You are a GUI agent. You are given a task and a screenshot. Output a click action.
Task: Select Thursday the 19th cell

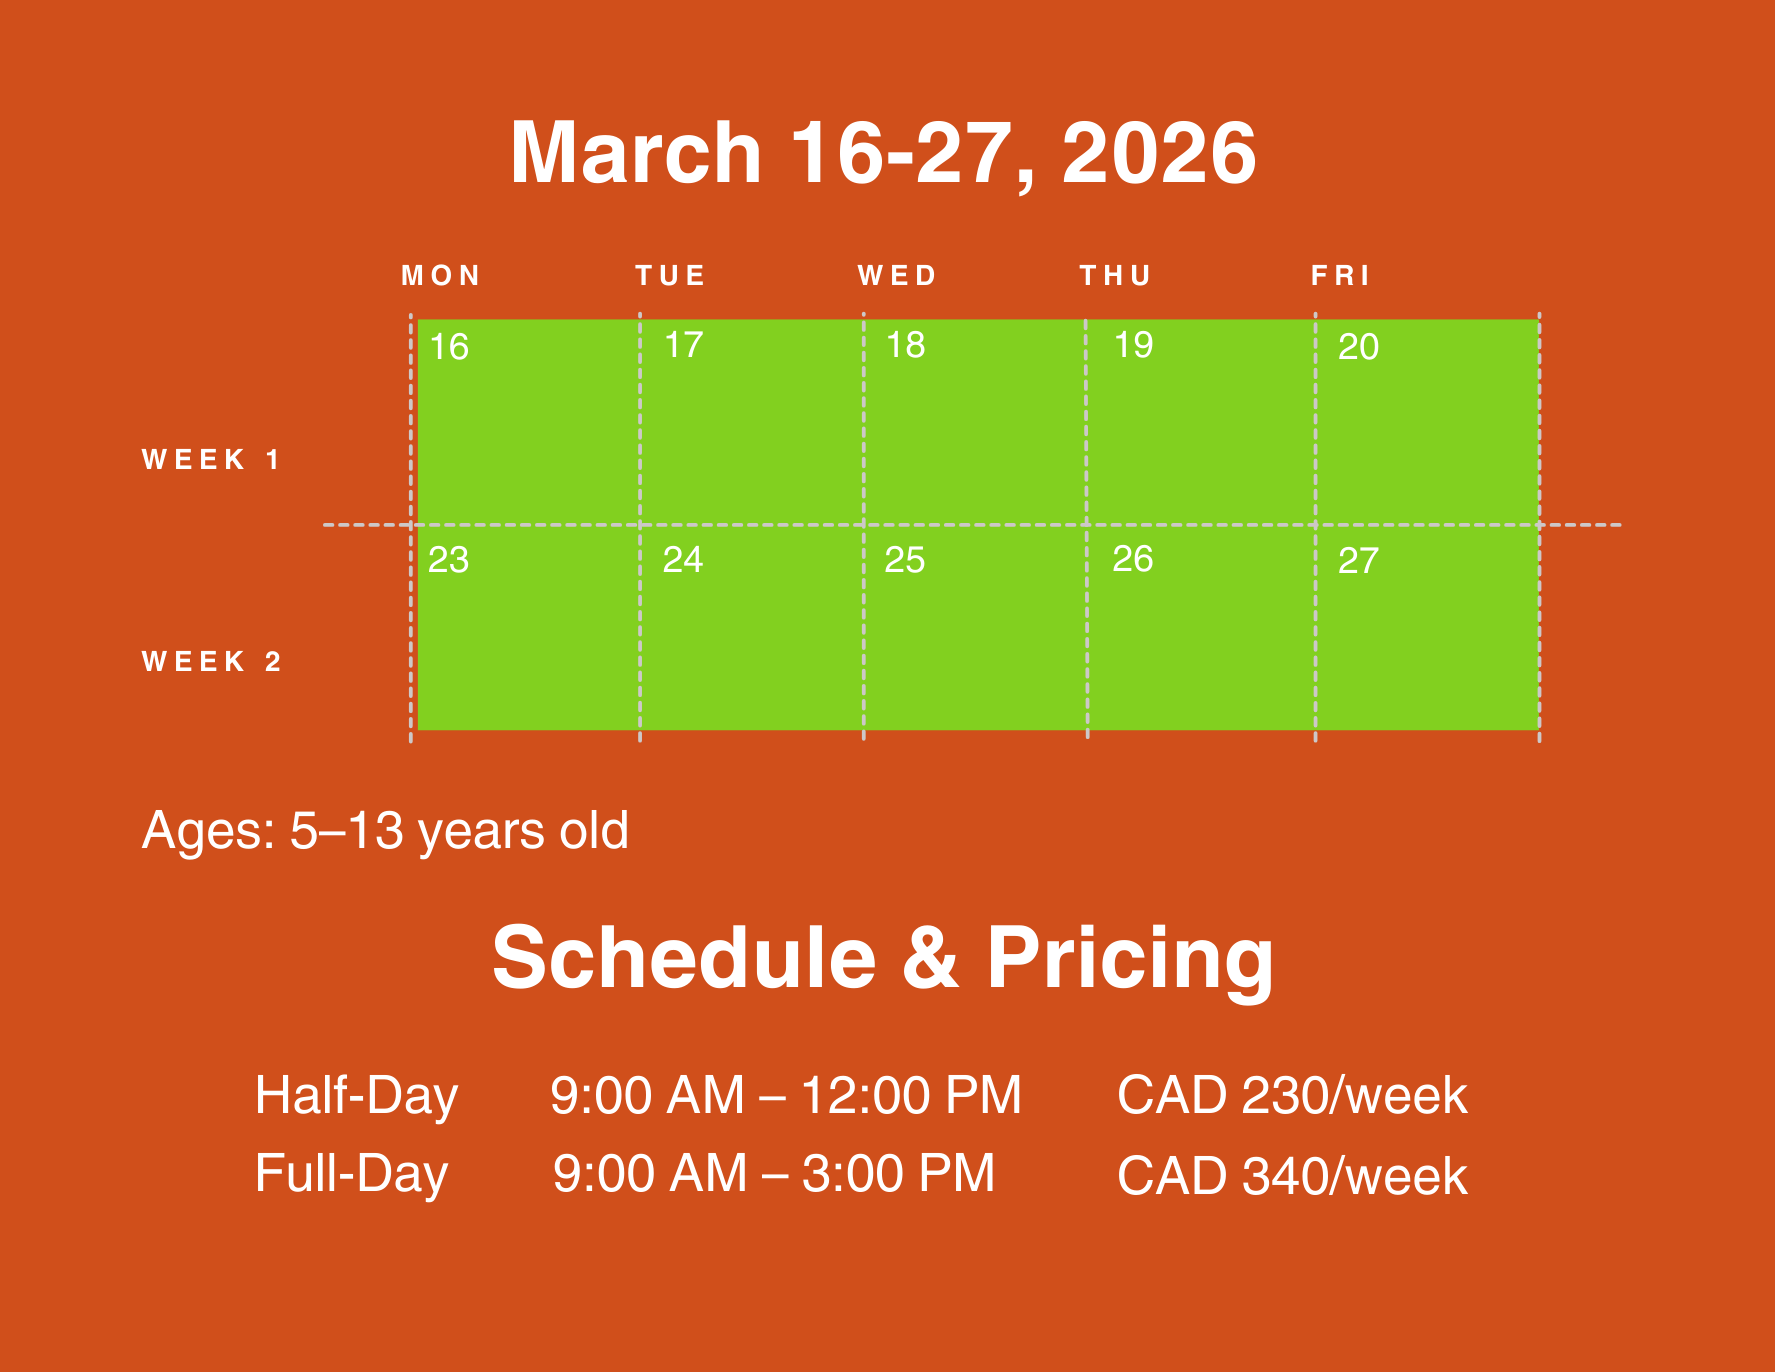(1200, 421)
